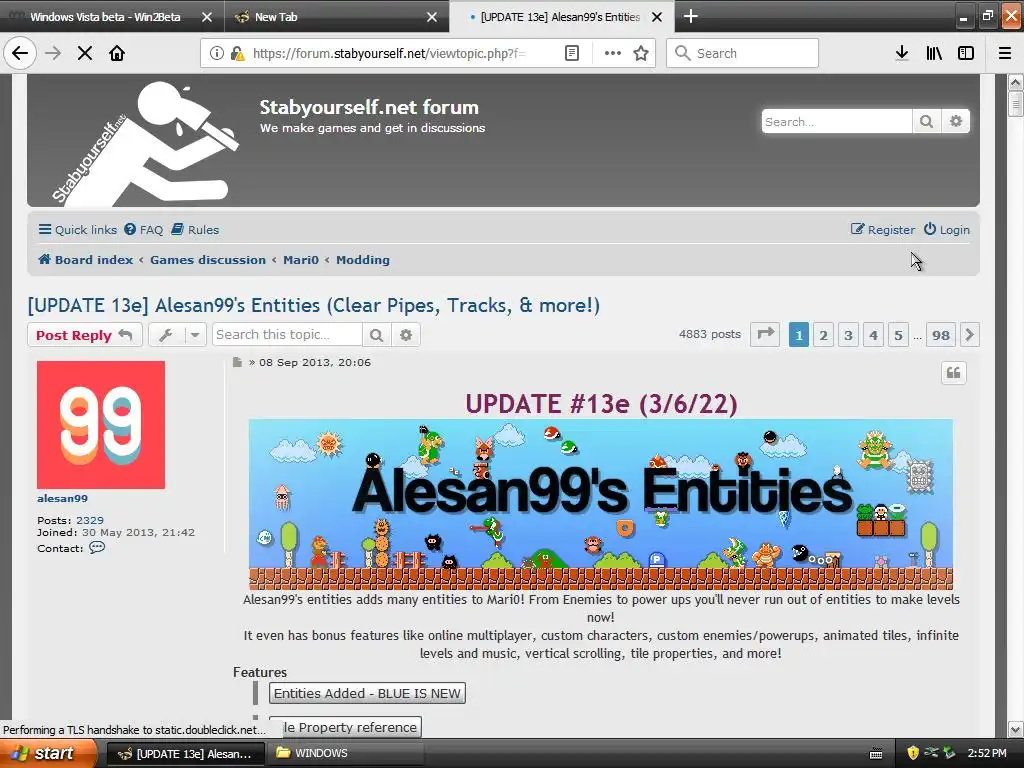Open the Modding breadcrumb link
This screenshot has height=768, width=1024.
click(x=362, y=259)
